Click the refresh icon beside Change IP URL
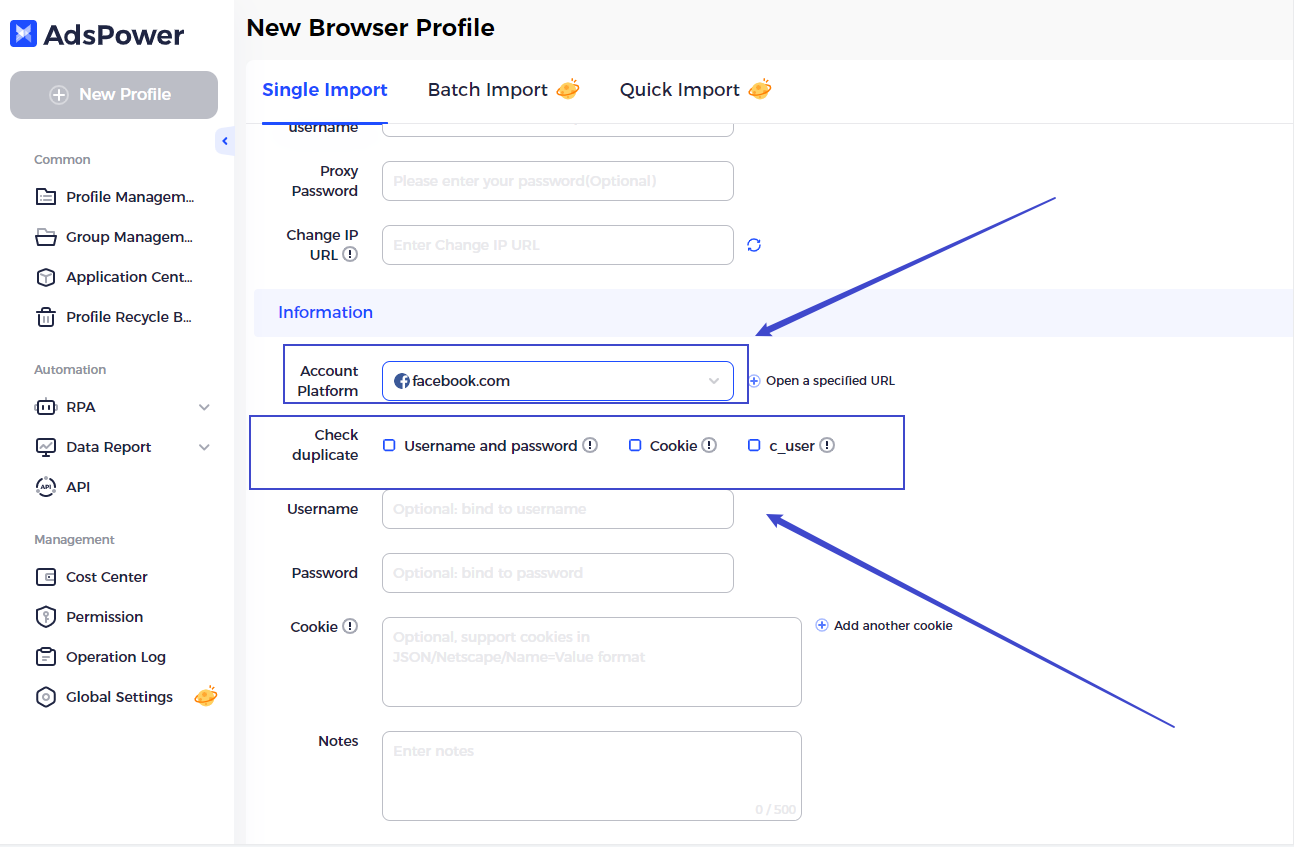Image resolution: width=1294 pixels, height=847 pixels. [x=754, y=245]
